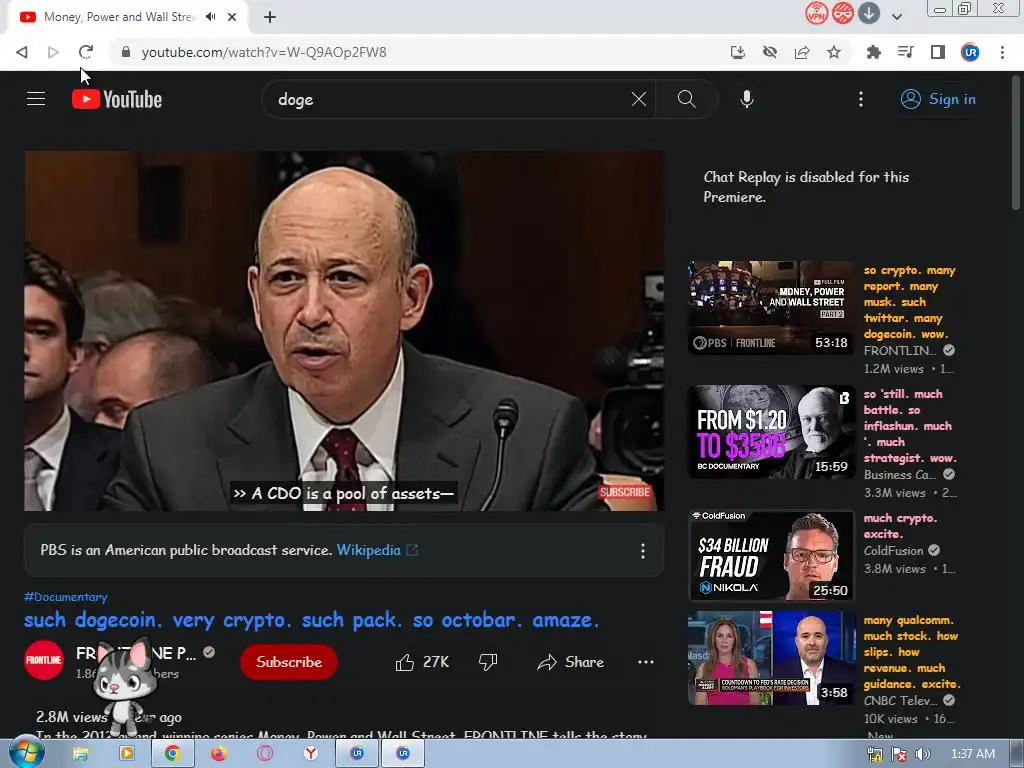Open suggested title 'so crypto. many report'

tap(910, 302)
